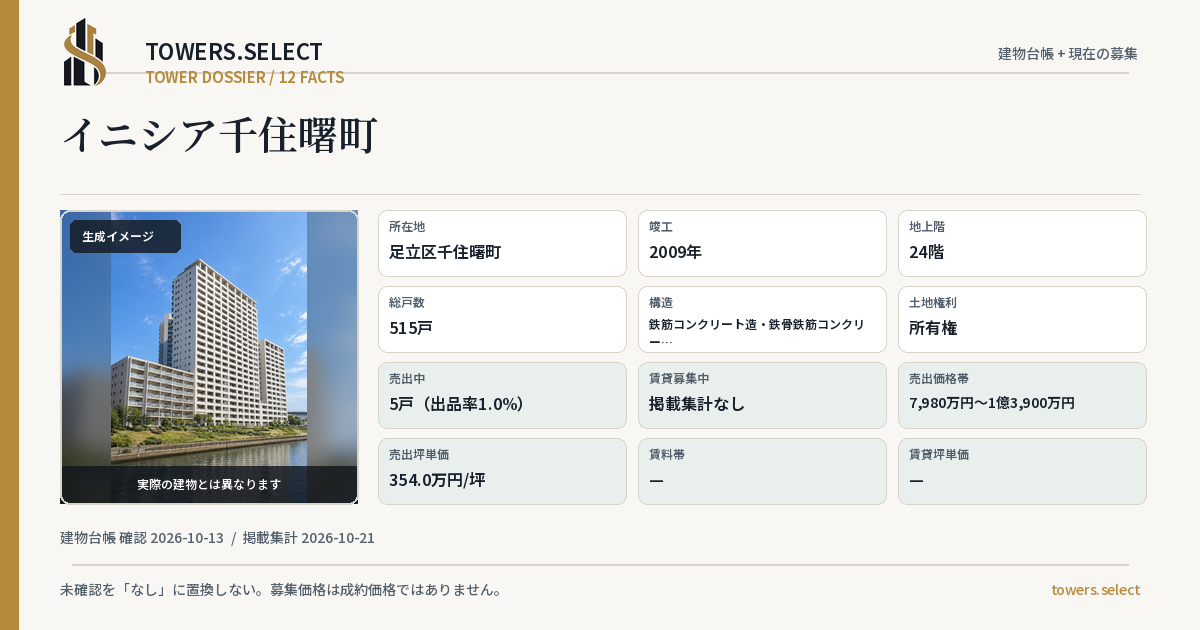Click the 地上階 24階 fact card
1200x630 pixels.
(1022, 243)
